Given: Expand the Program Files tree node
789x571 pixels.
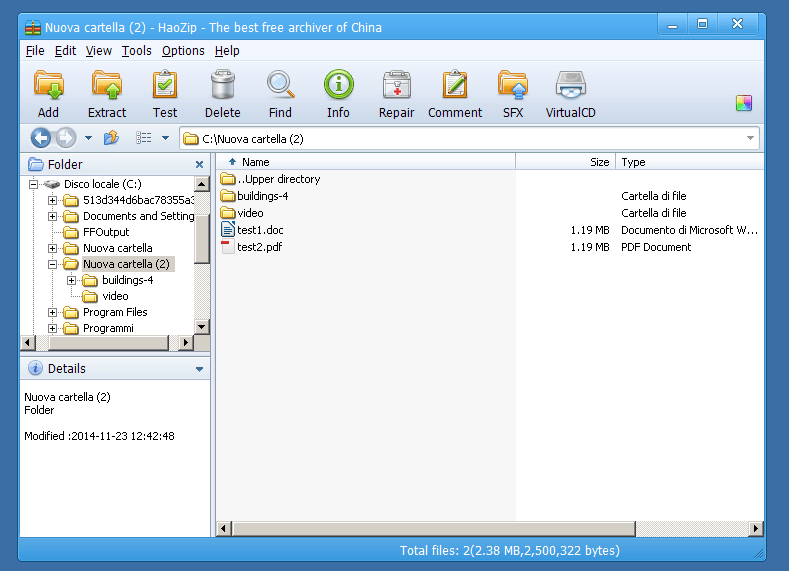Looking at the screenshot, I should 53,312.
